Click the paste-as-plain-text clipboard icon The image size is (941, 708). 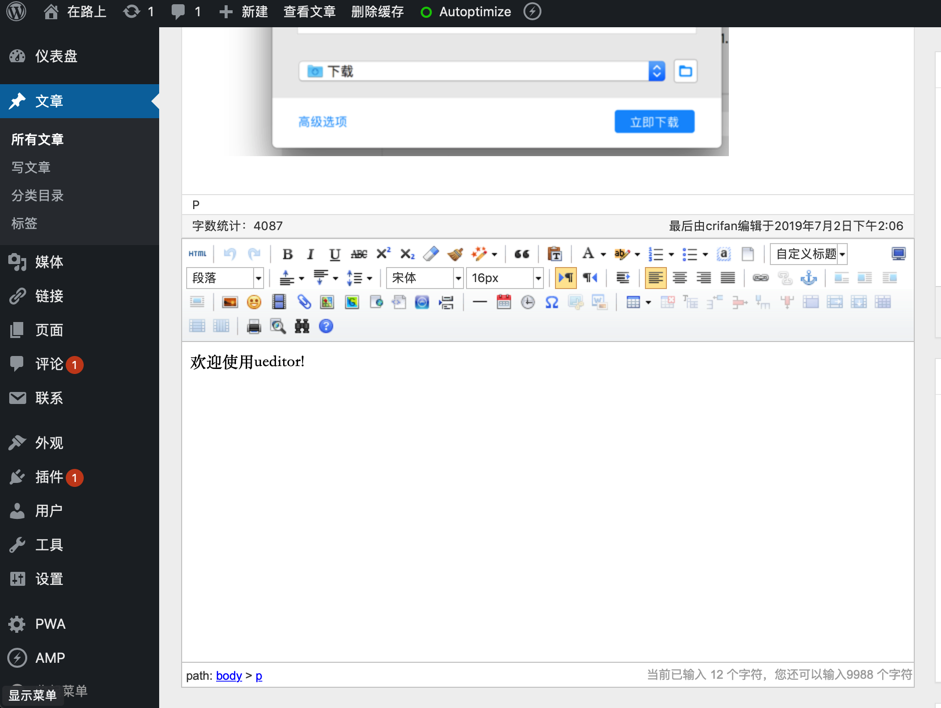(x=555, y=254)
